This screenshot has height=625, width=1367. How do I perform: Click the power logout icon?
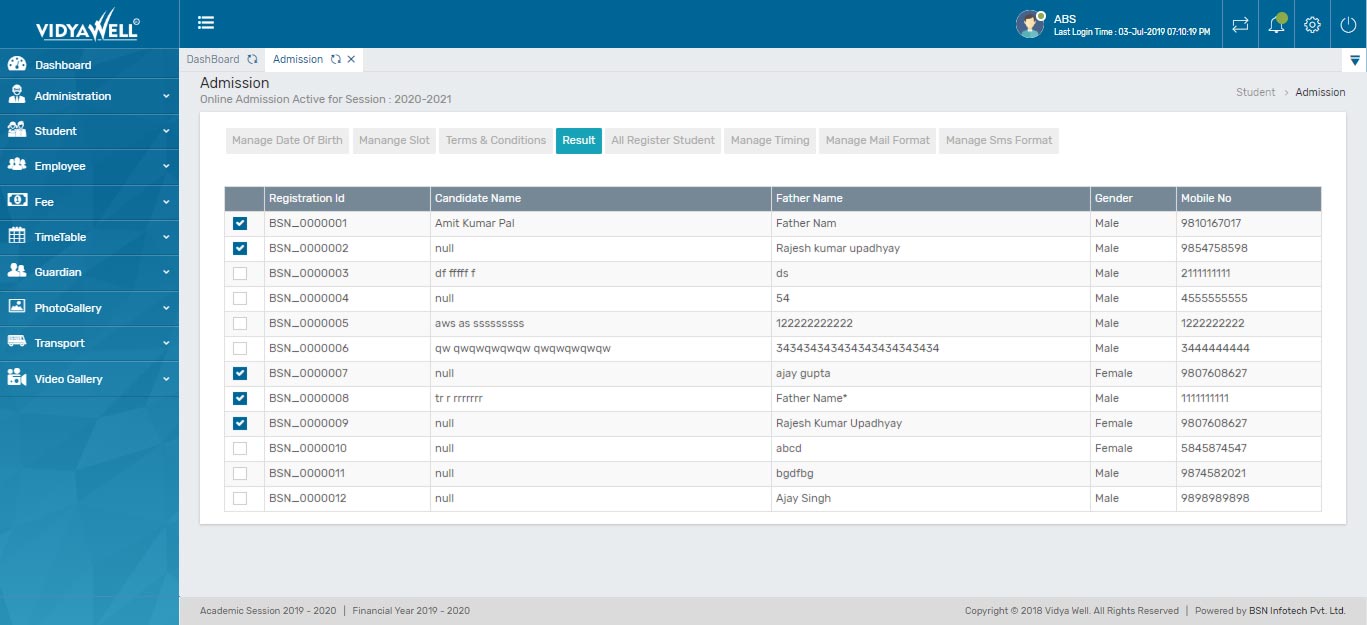(1348, 24)
